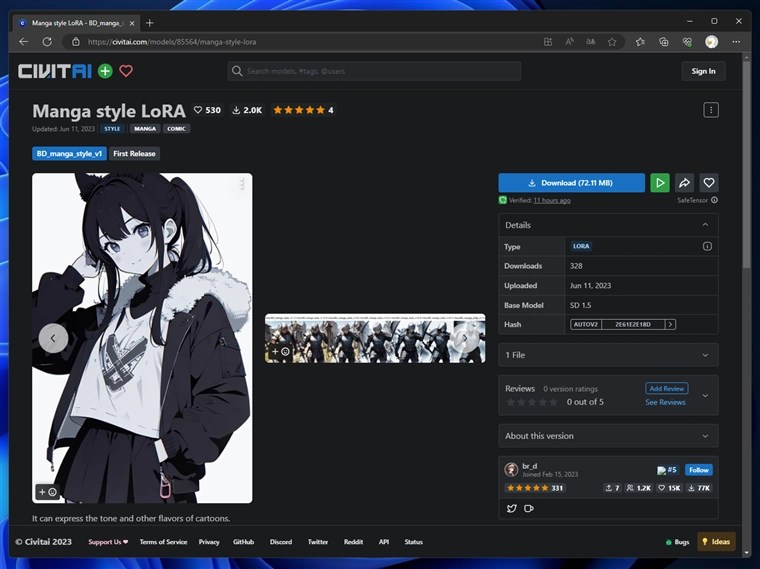Viewport: 760px width, 569px height.
Task: Open the API footer link
Action: point(384,542)
